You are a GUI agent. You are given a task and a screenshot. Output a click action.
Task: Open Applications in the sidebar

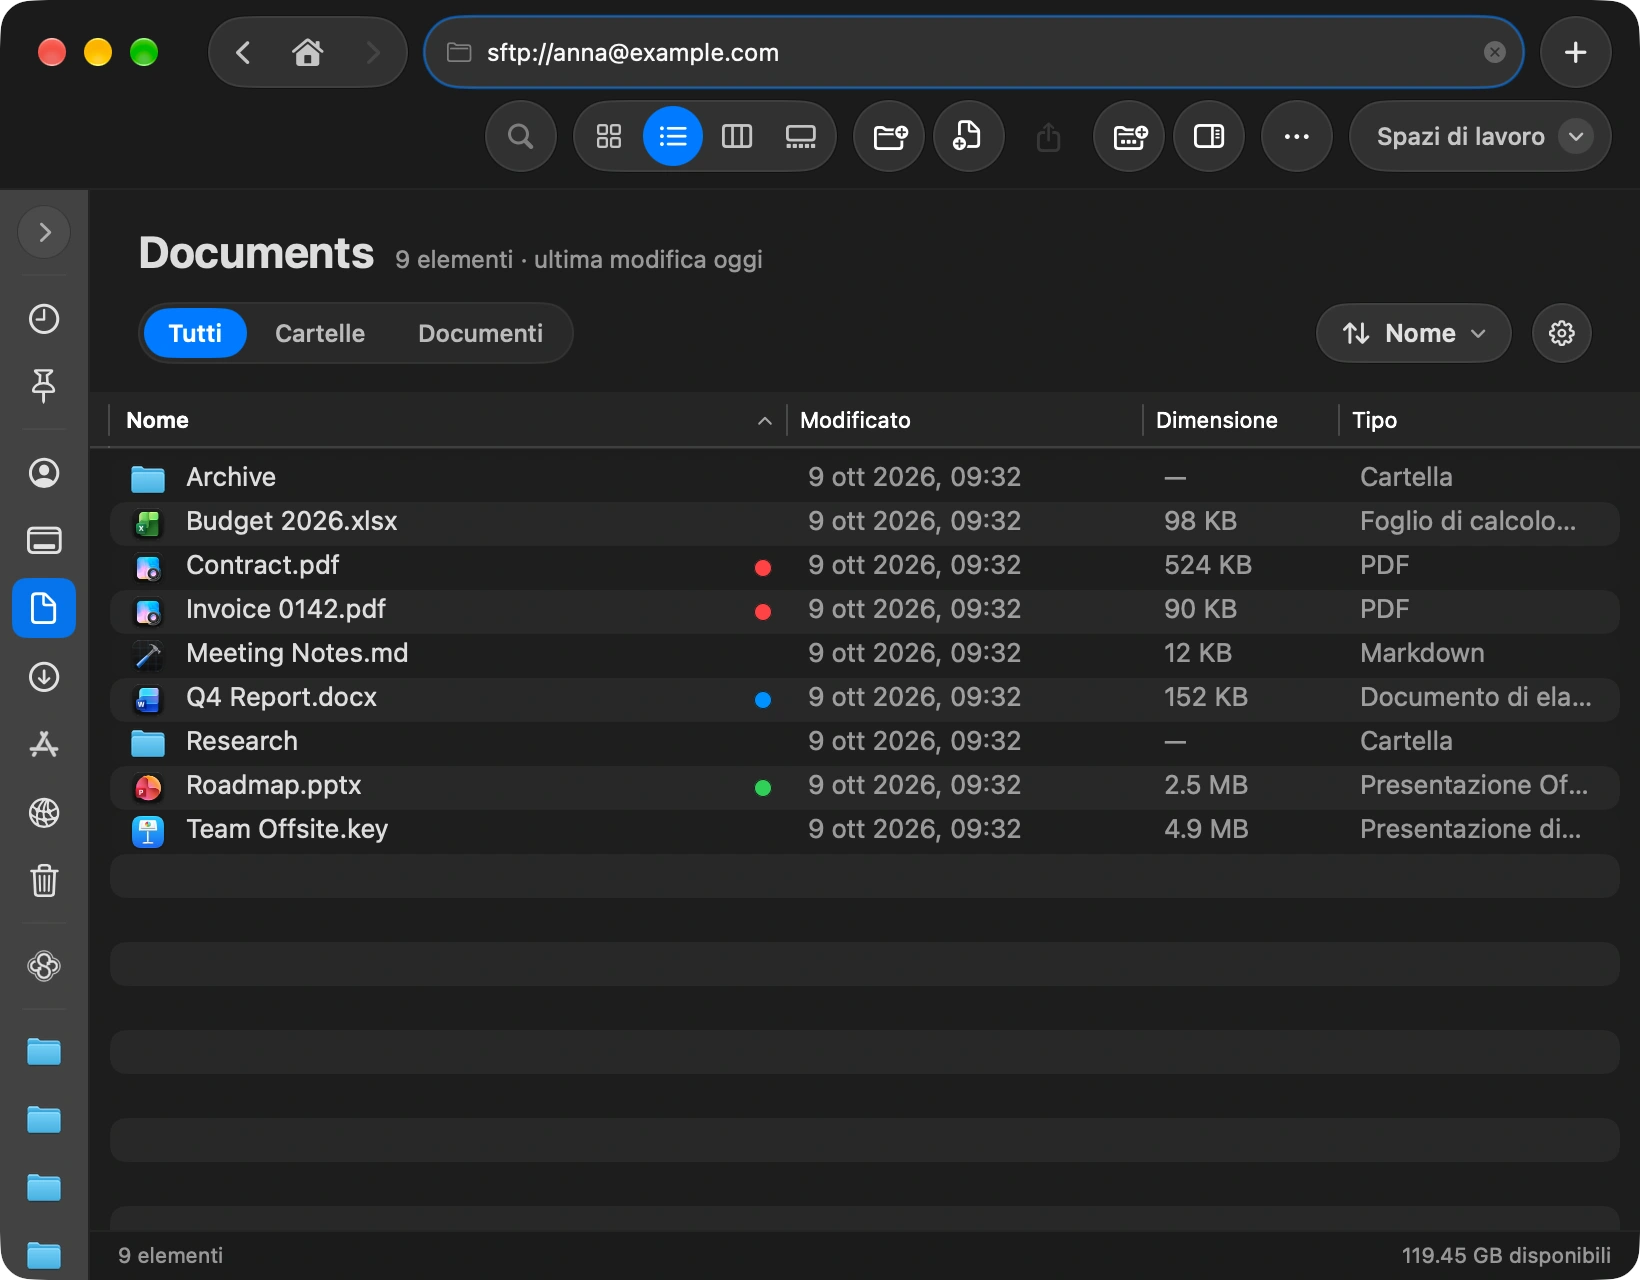44,745
